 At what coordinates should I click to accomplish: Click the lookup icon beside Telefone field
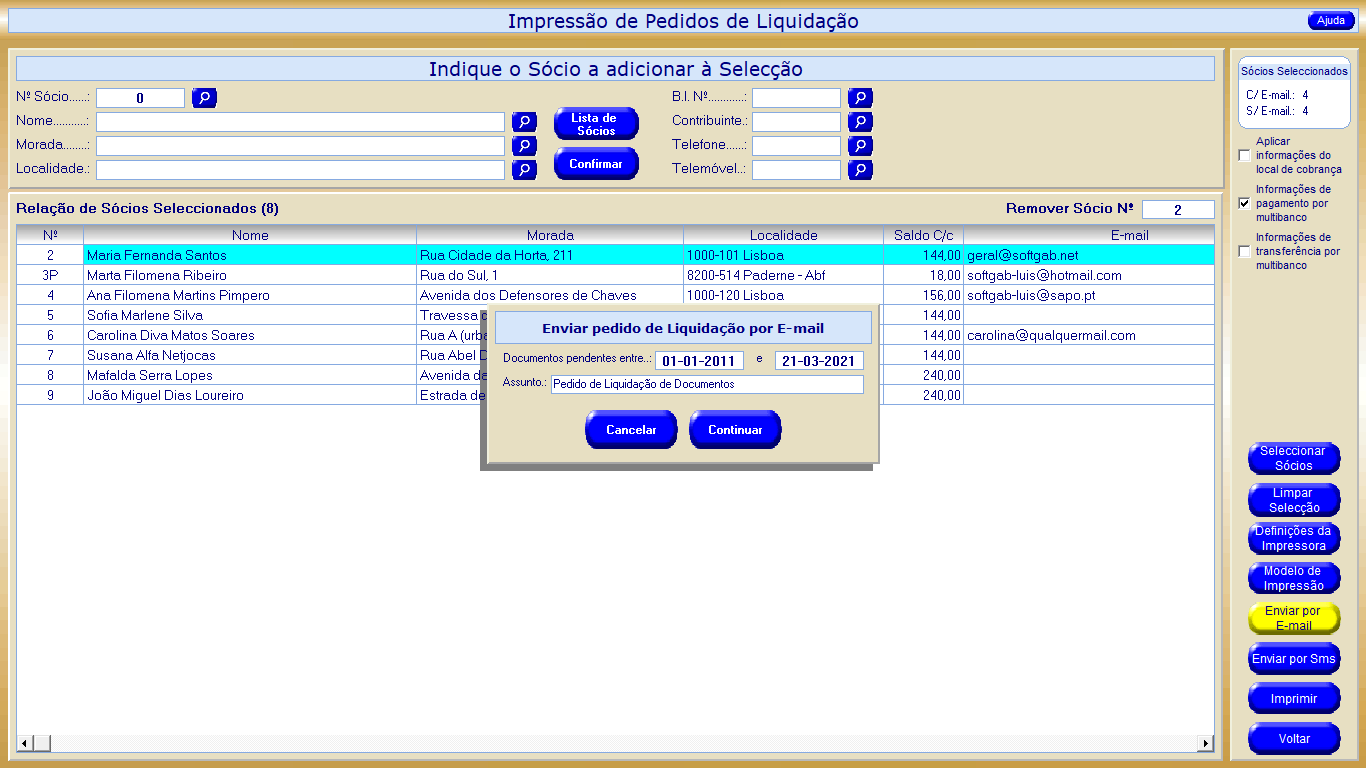pyautogui.click(x=860, y=146)
